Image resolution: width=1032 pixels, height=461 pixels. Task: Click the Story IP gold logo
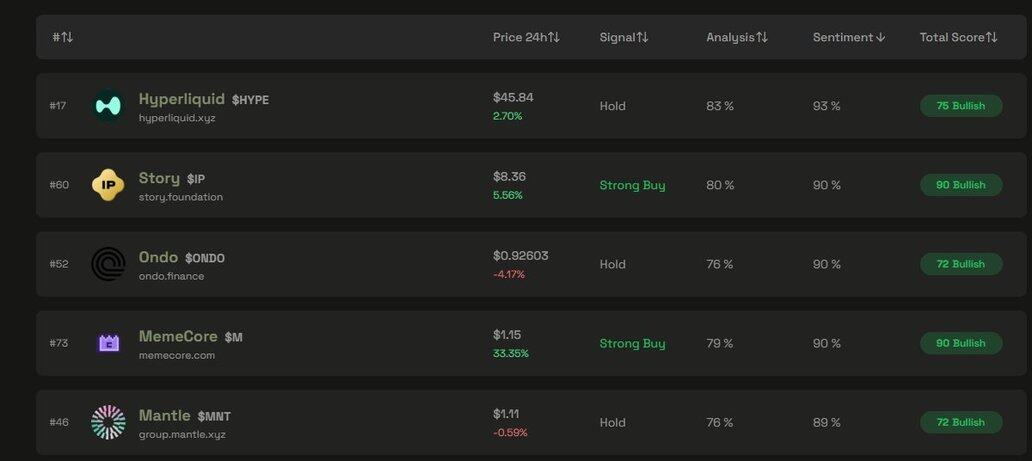point(108,185)
